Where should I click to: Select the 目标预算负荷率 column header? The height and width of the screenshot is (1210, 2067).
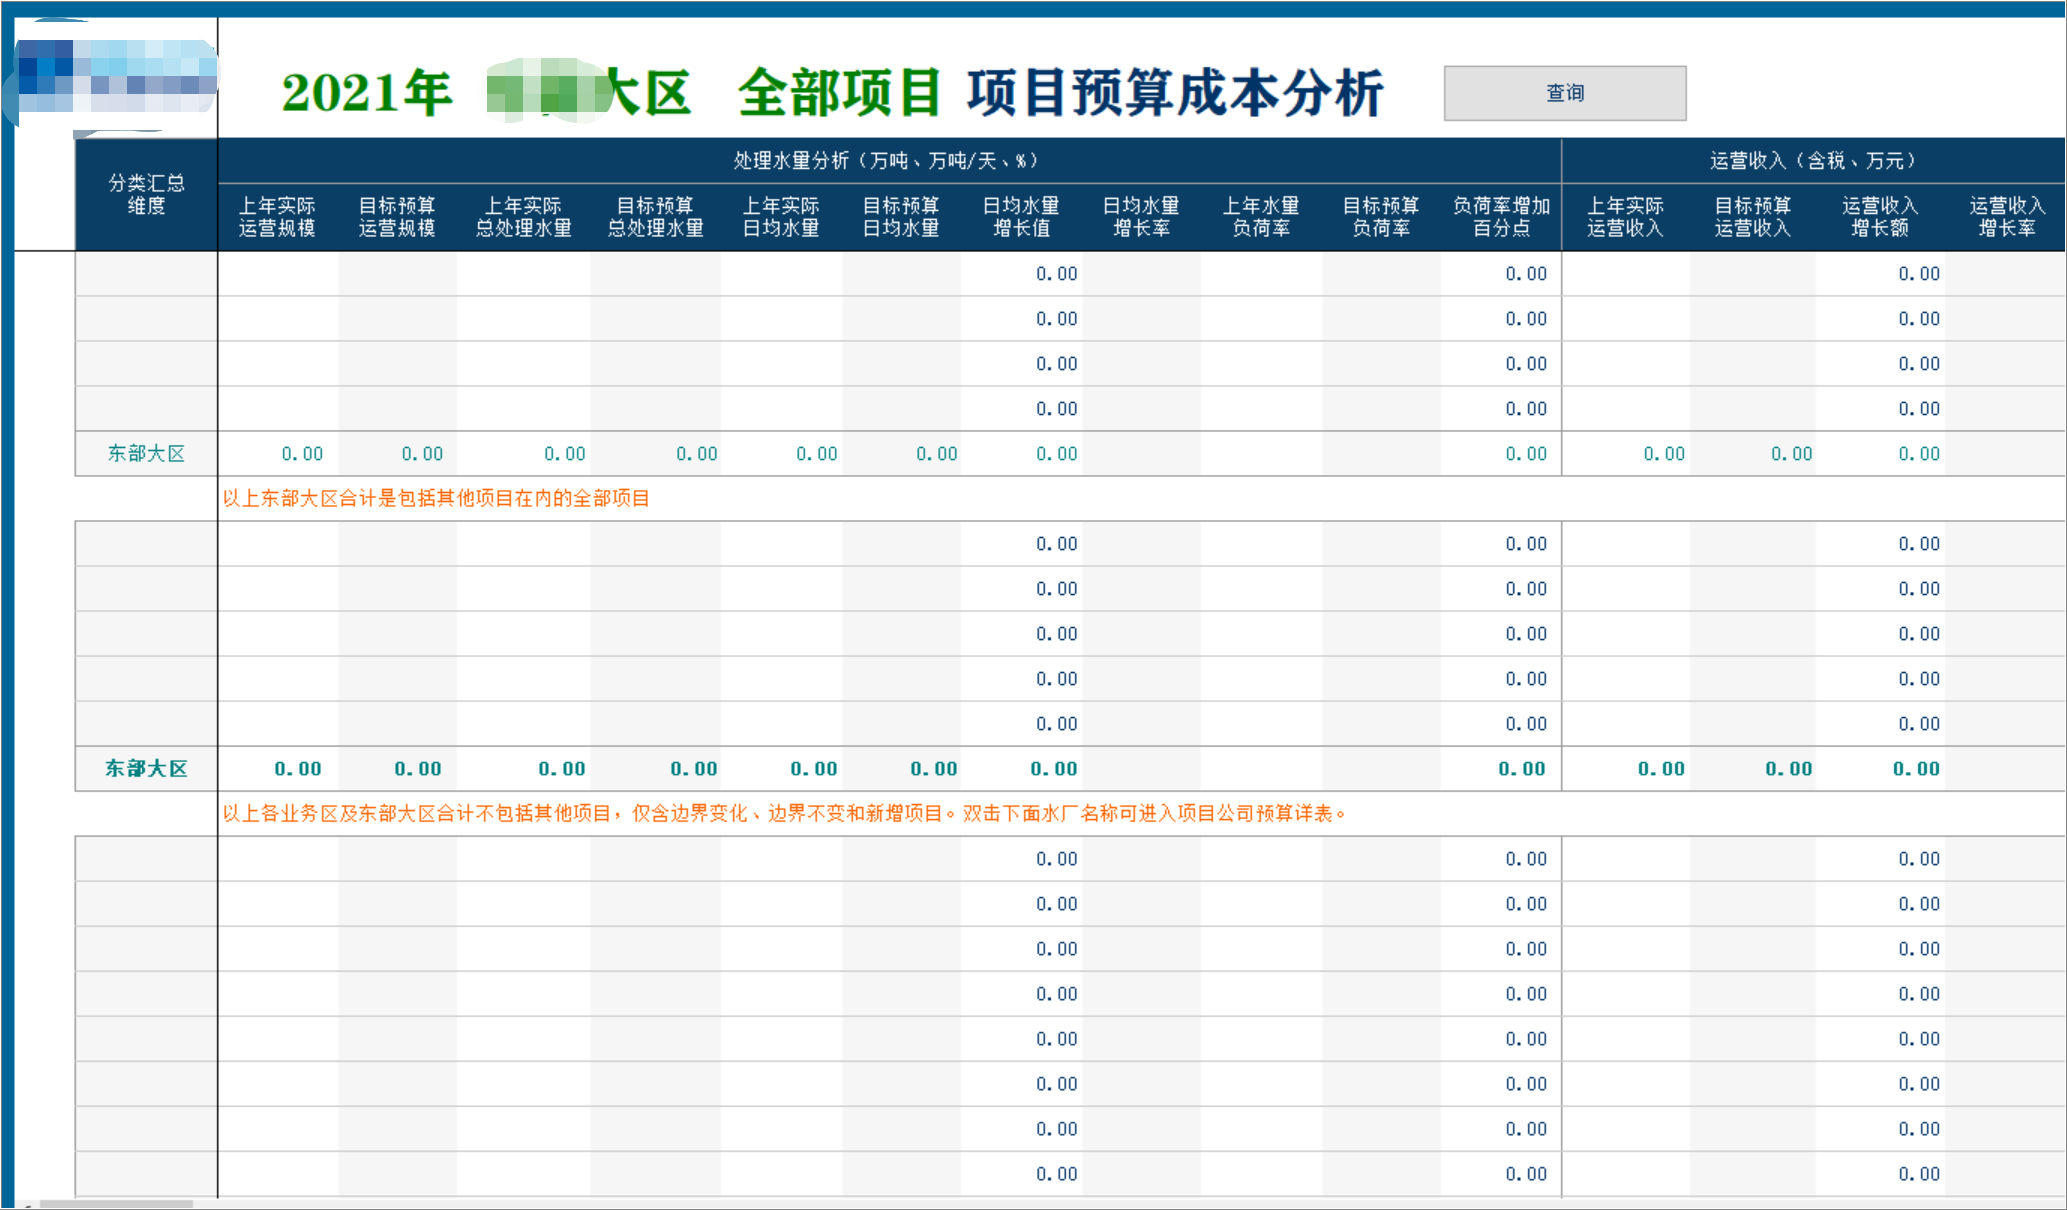pyautogui.click(x=1381, y=217)
